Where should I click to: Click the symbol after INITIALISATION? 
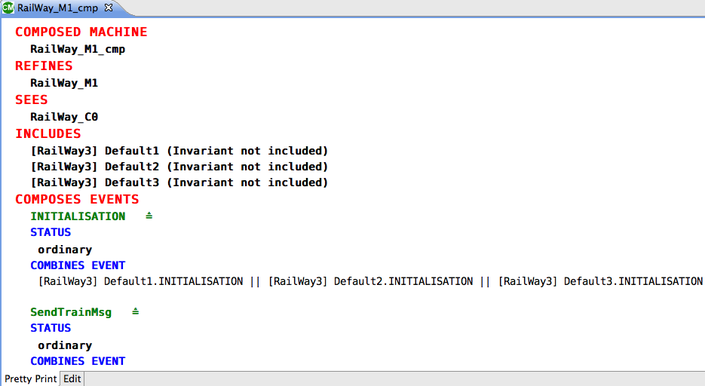pyautogui.click(x=149, y=216)
